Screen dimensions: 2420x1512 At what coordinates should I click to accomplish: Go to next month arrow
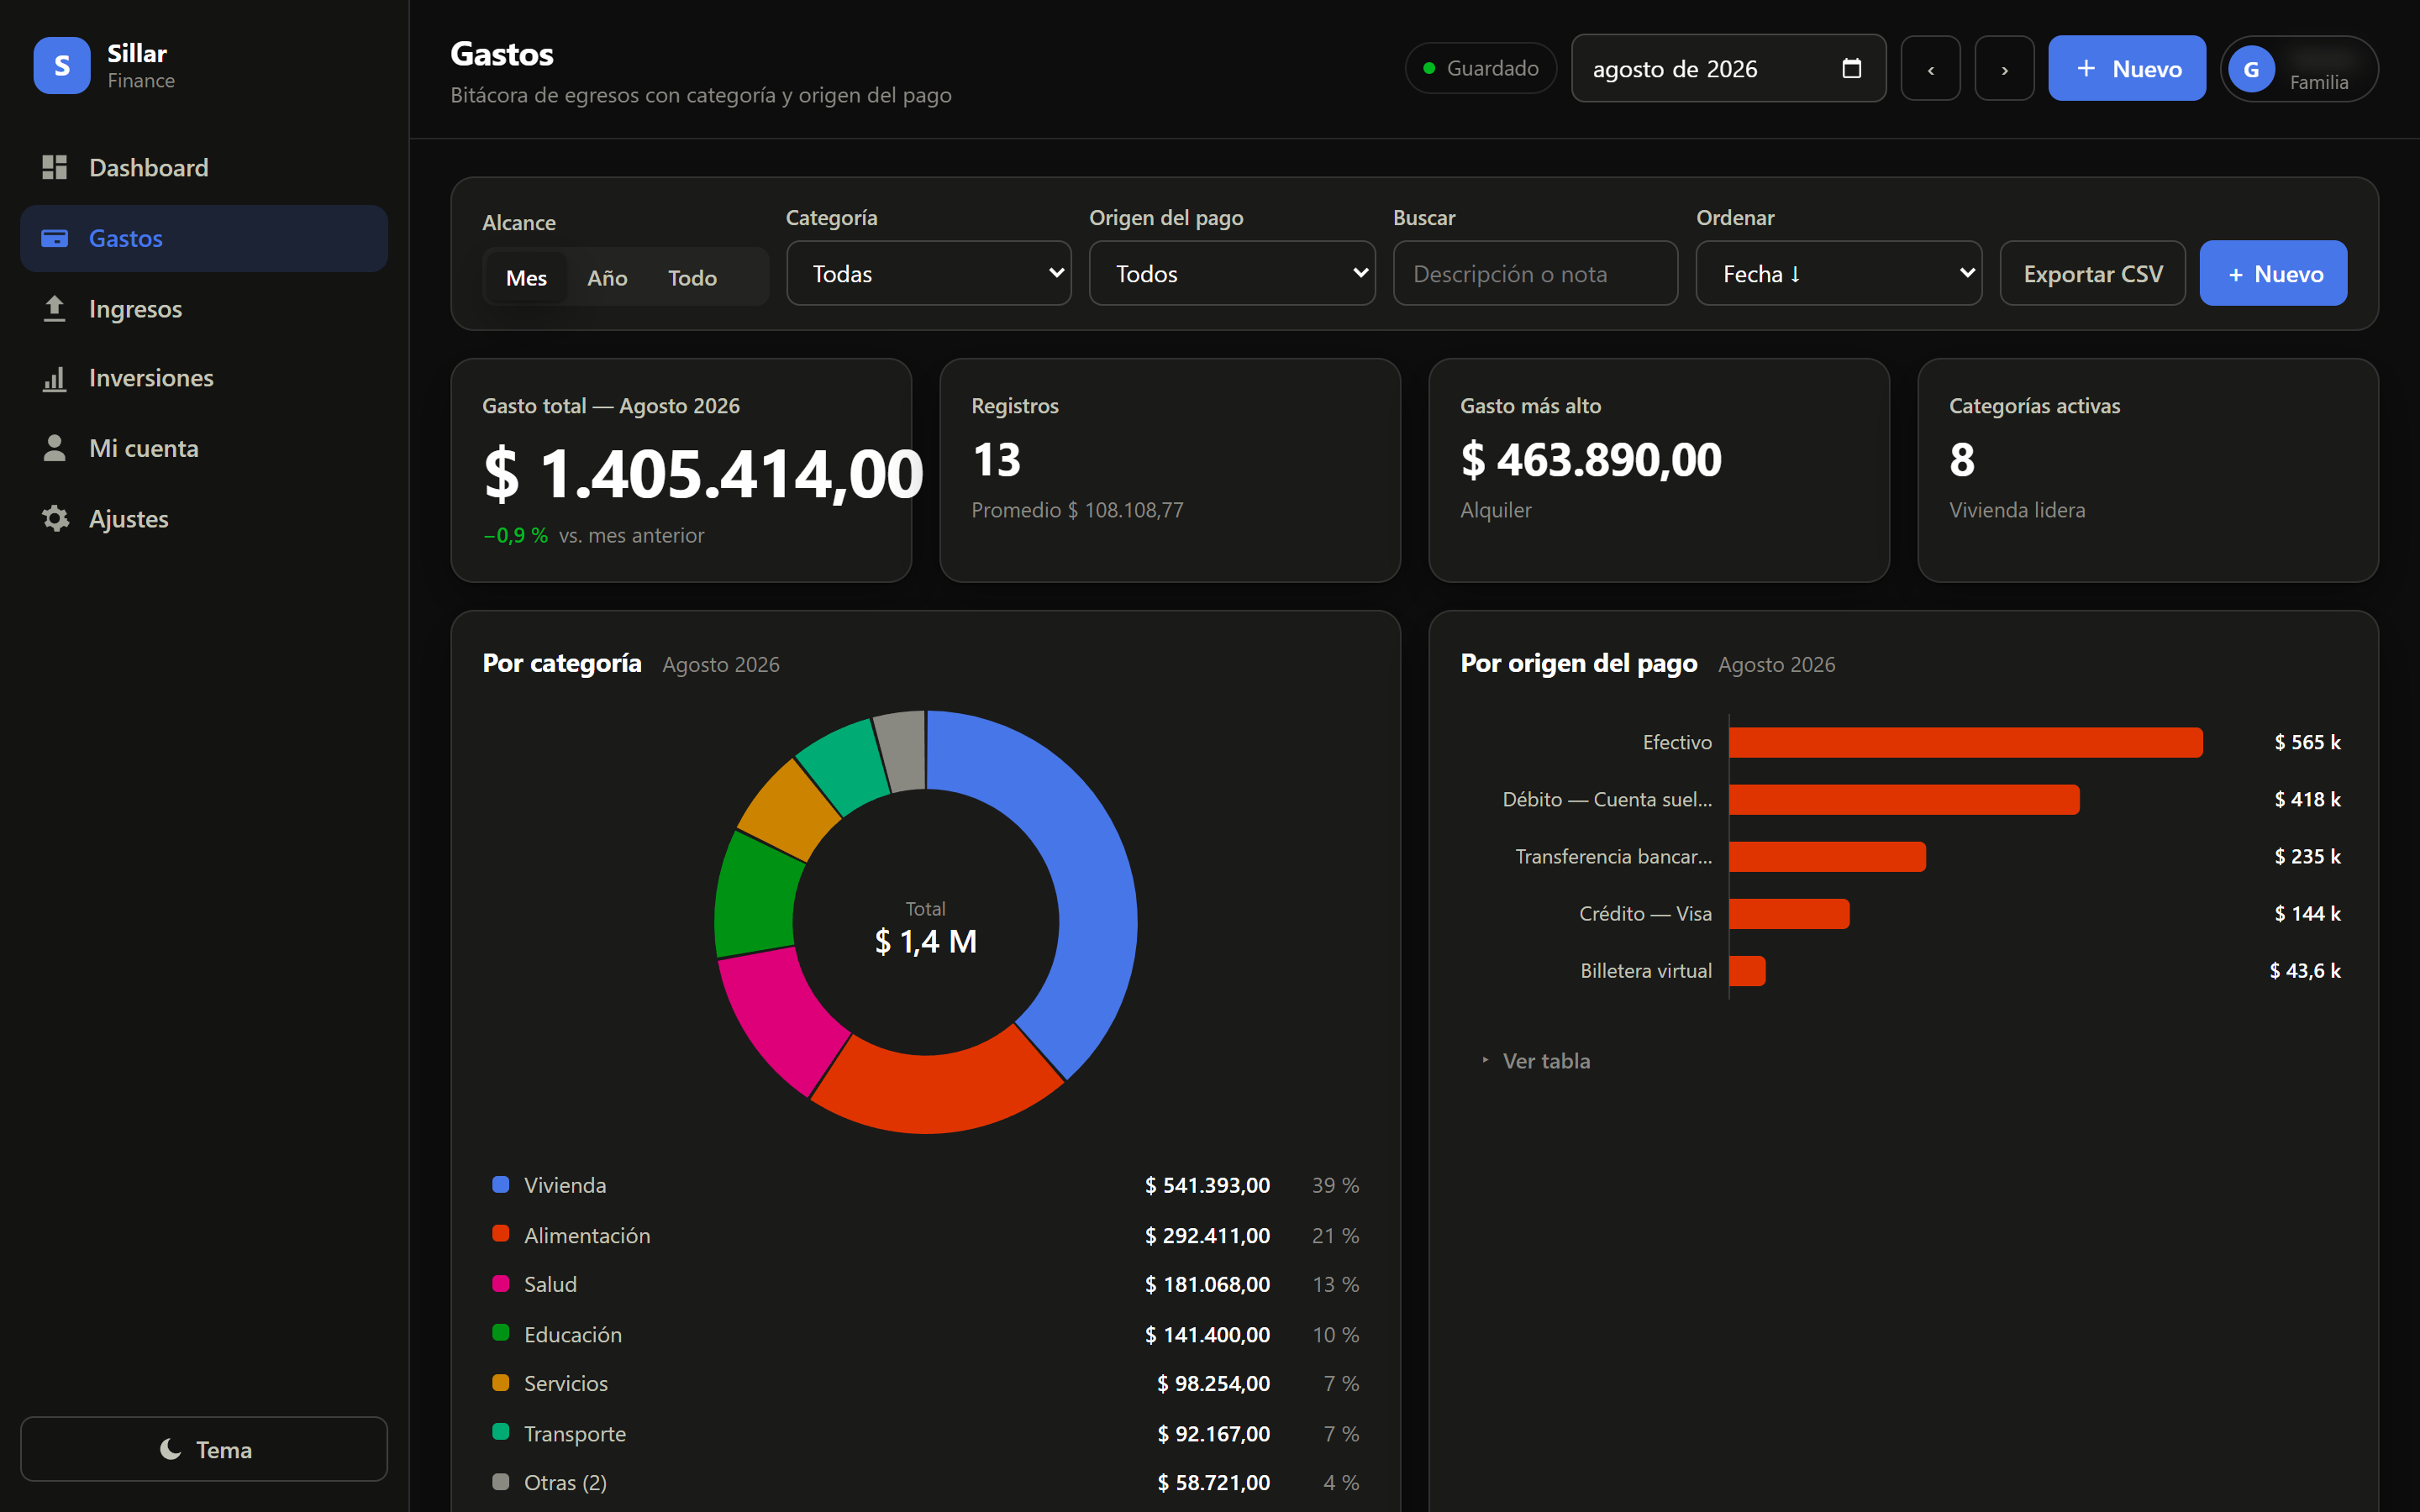[x=2004, y=69]
